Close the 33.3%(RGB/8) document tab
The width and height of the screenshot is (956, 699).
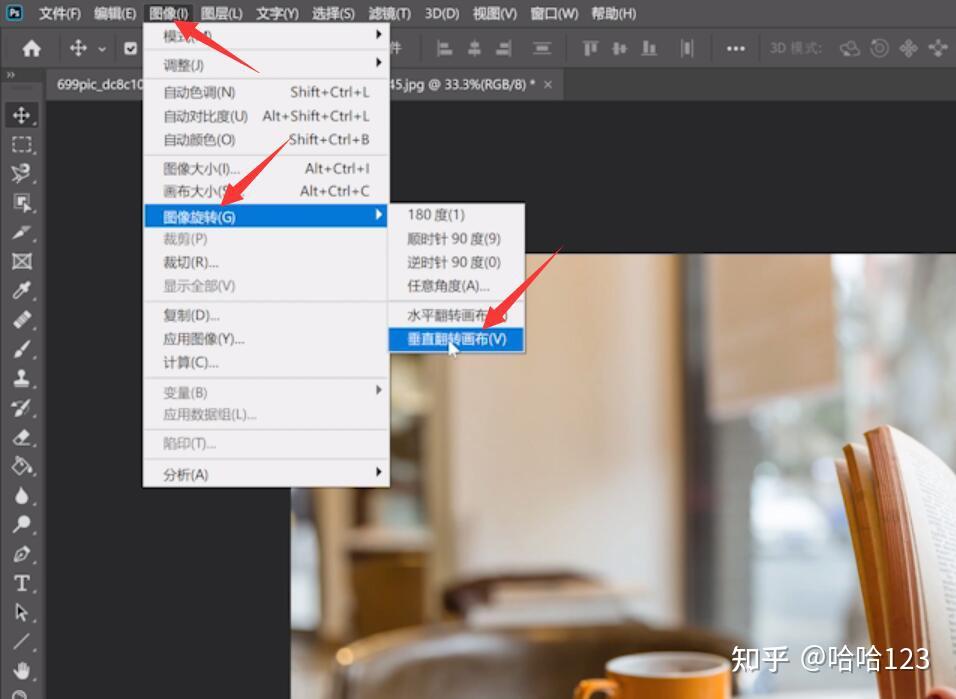pyautogui.click(x=548, y=85)
